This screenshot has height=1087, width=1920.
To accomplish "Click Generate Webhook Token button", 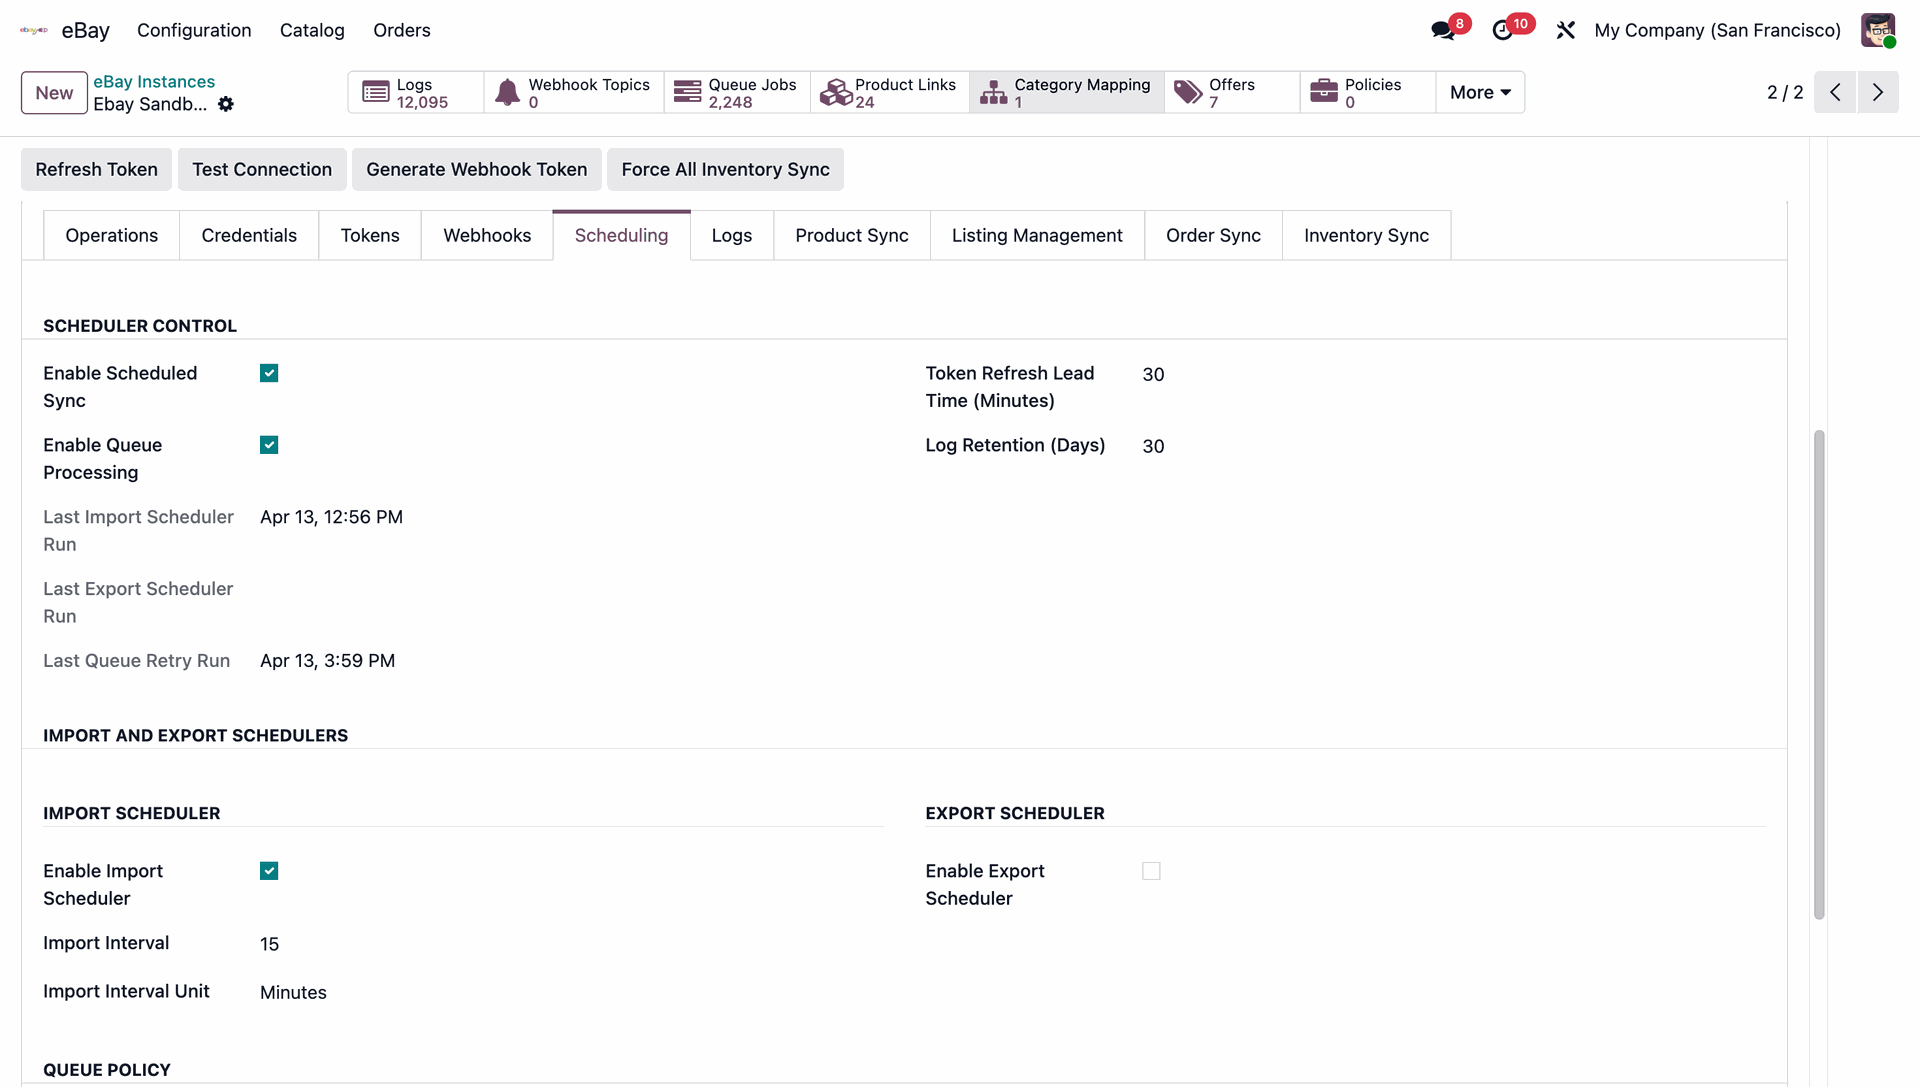I will pyautogui.click(x=476, y=169).
